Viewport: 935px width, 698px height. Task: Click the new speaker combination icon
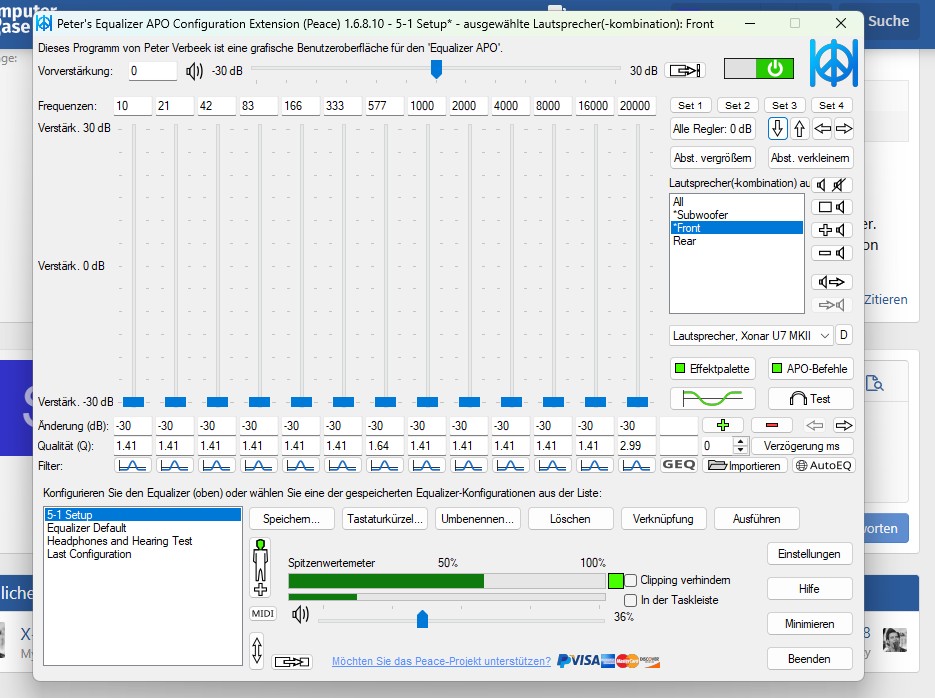click(x=831, y=207)
